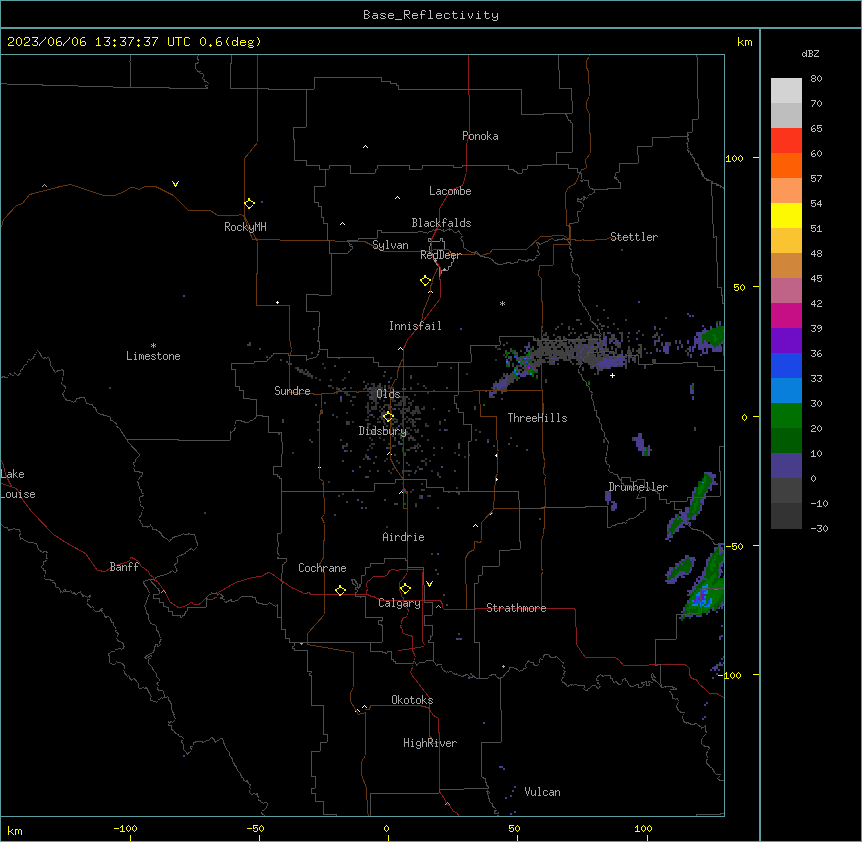Click the RedDeer city label

coord(440,255)
